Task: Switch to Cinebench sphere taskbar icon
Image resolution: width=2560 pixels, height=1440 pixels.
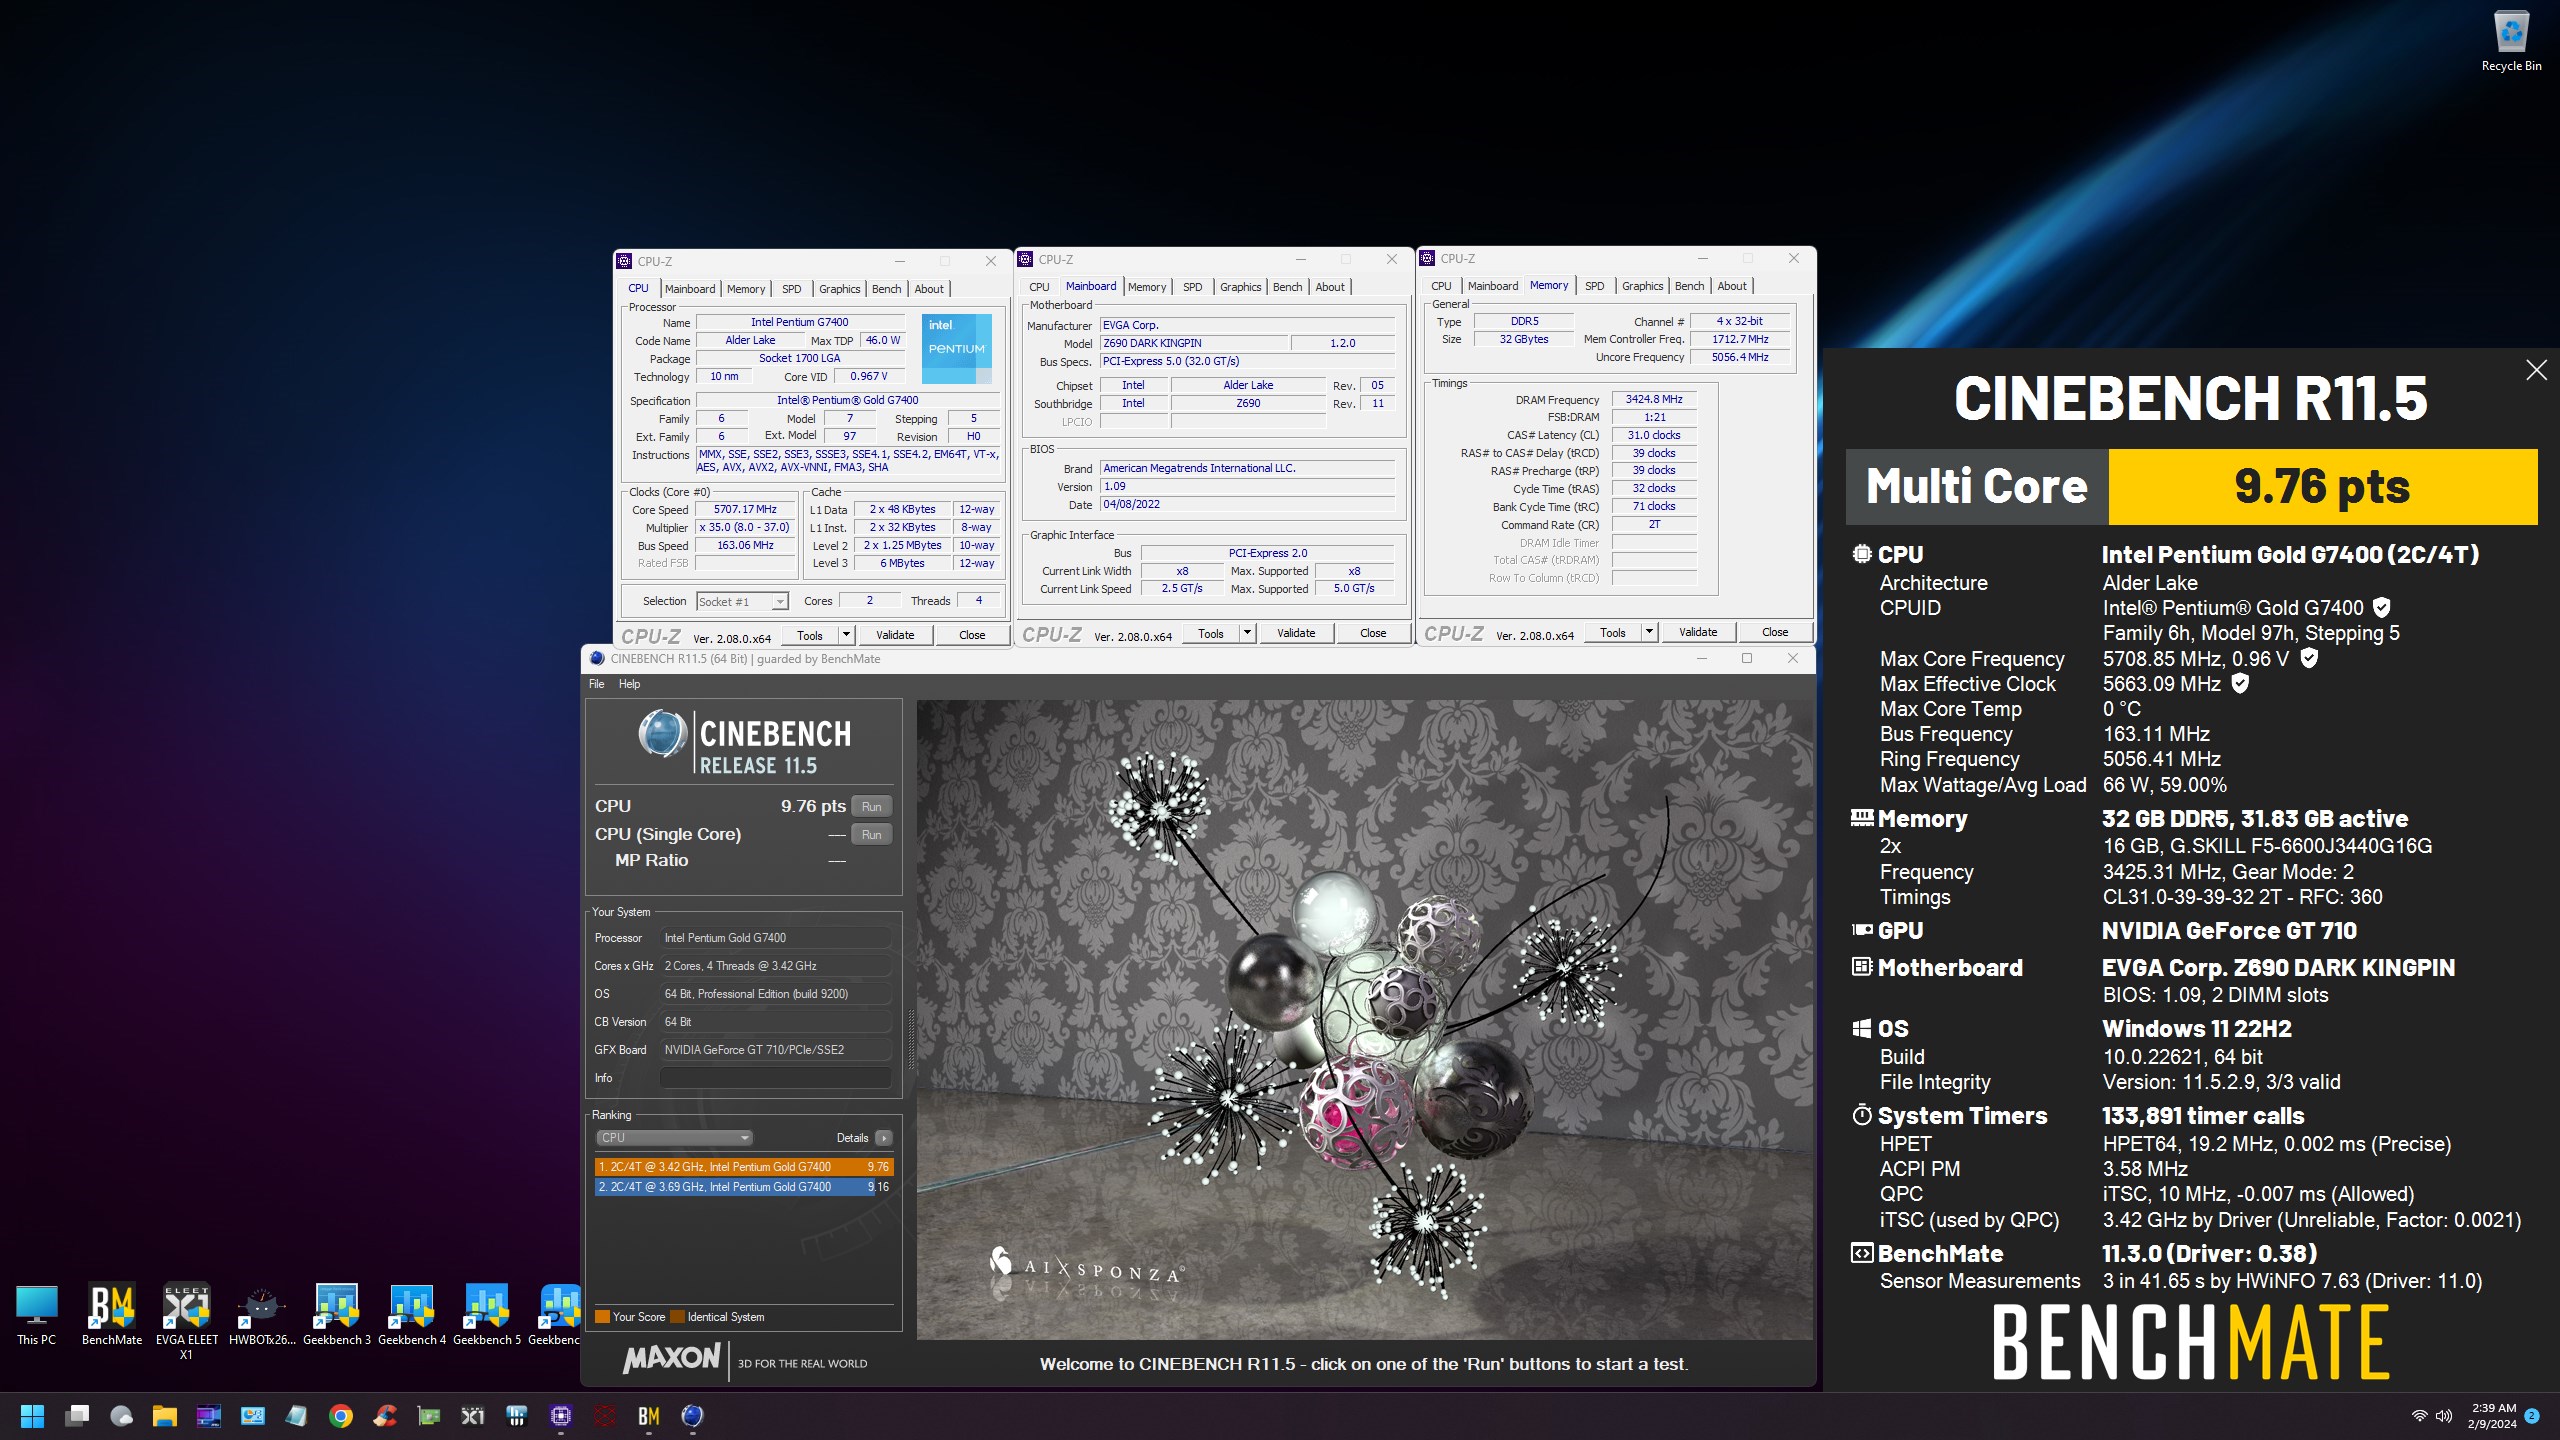Action: click(693, 1416)
